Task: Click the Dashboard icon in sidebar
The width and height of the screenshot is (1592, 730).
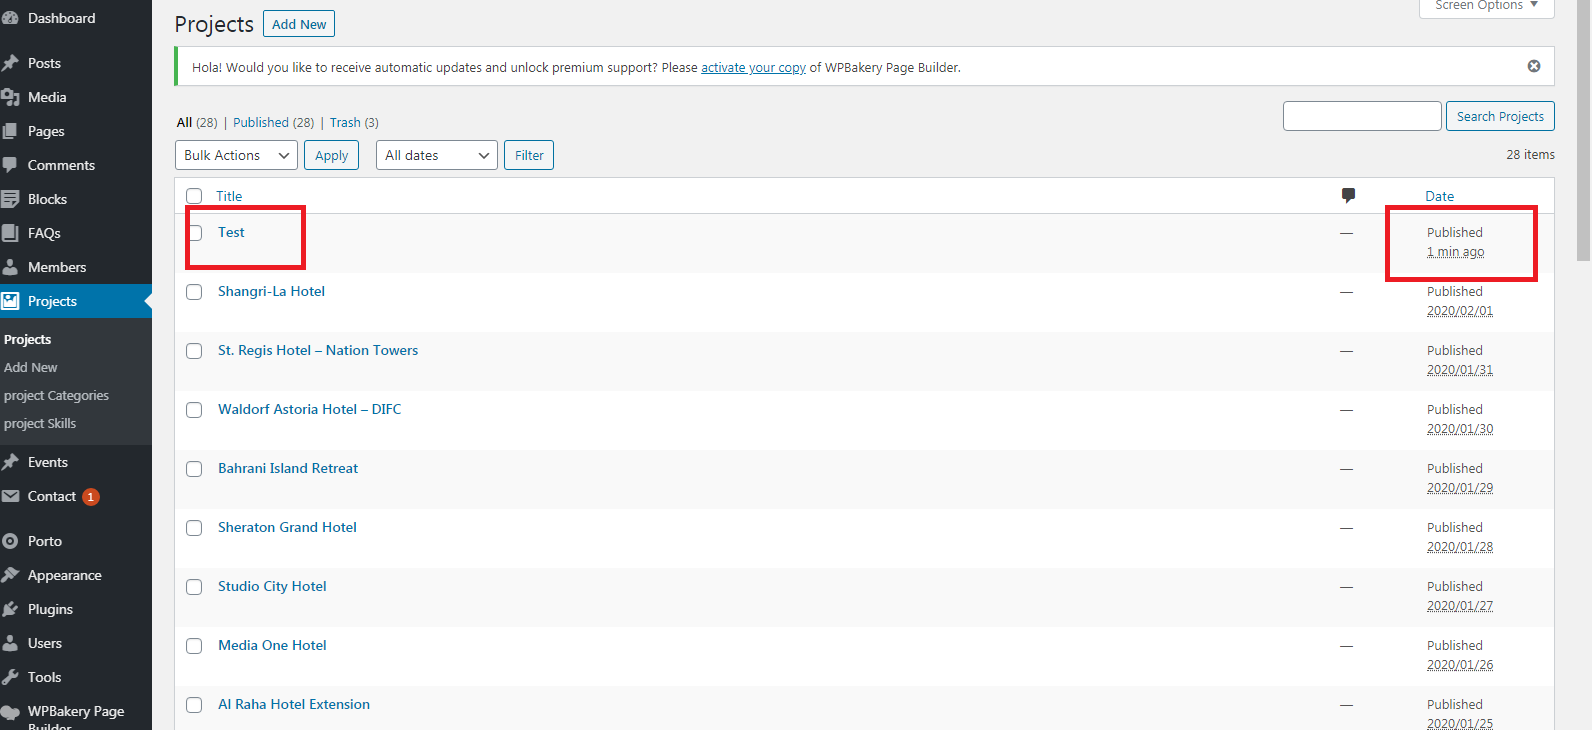Action: pyautogui.click(x=10, y=18)
